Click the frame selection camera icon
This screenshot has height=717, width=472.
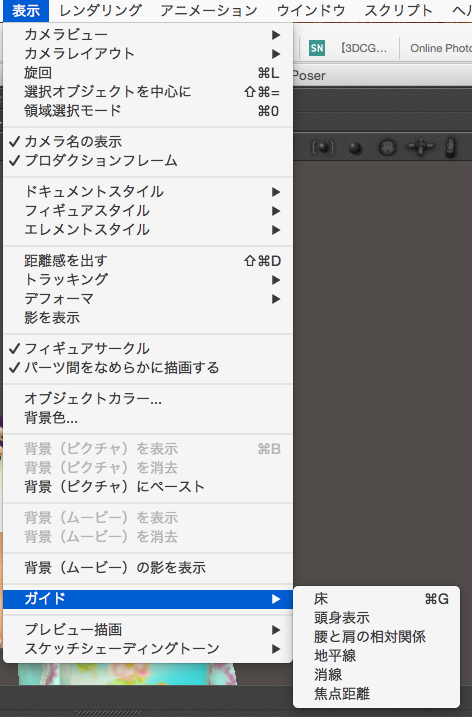(322, 147)
